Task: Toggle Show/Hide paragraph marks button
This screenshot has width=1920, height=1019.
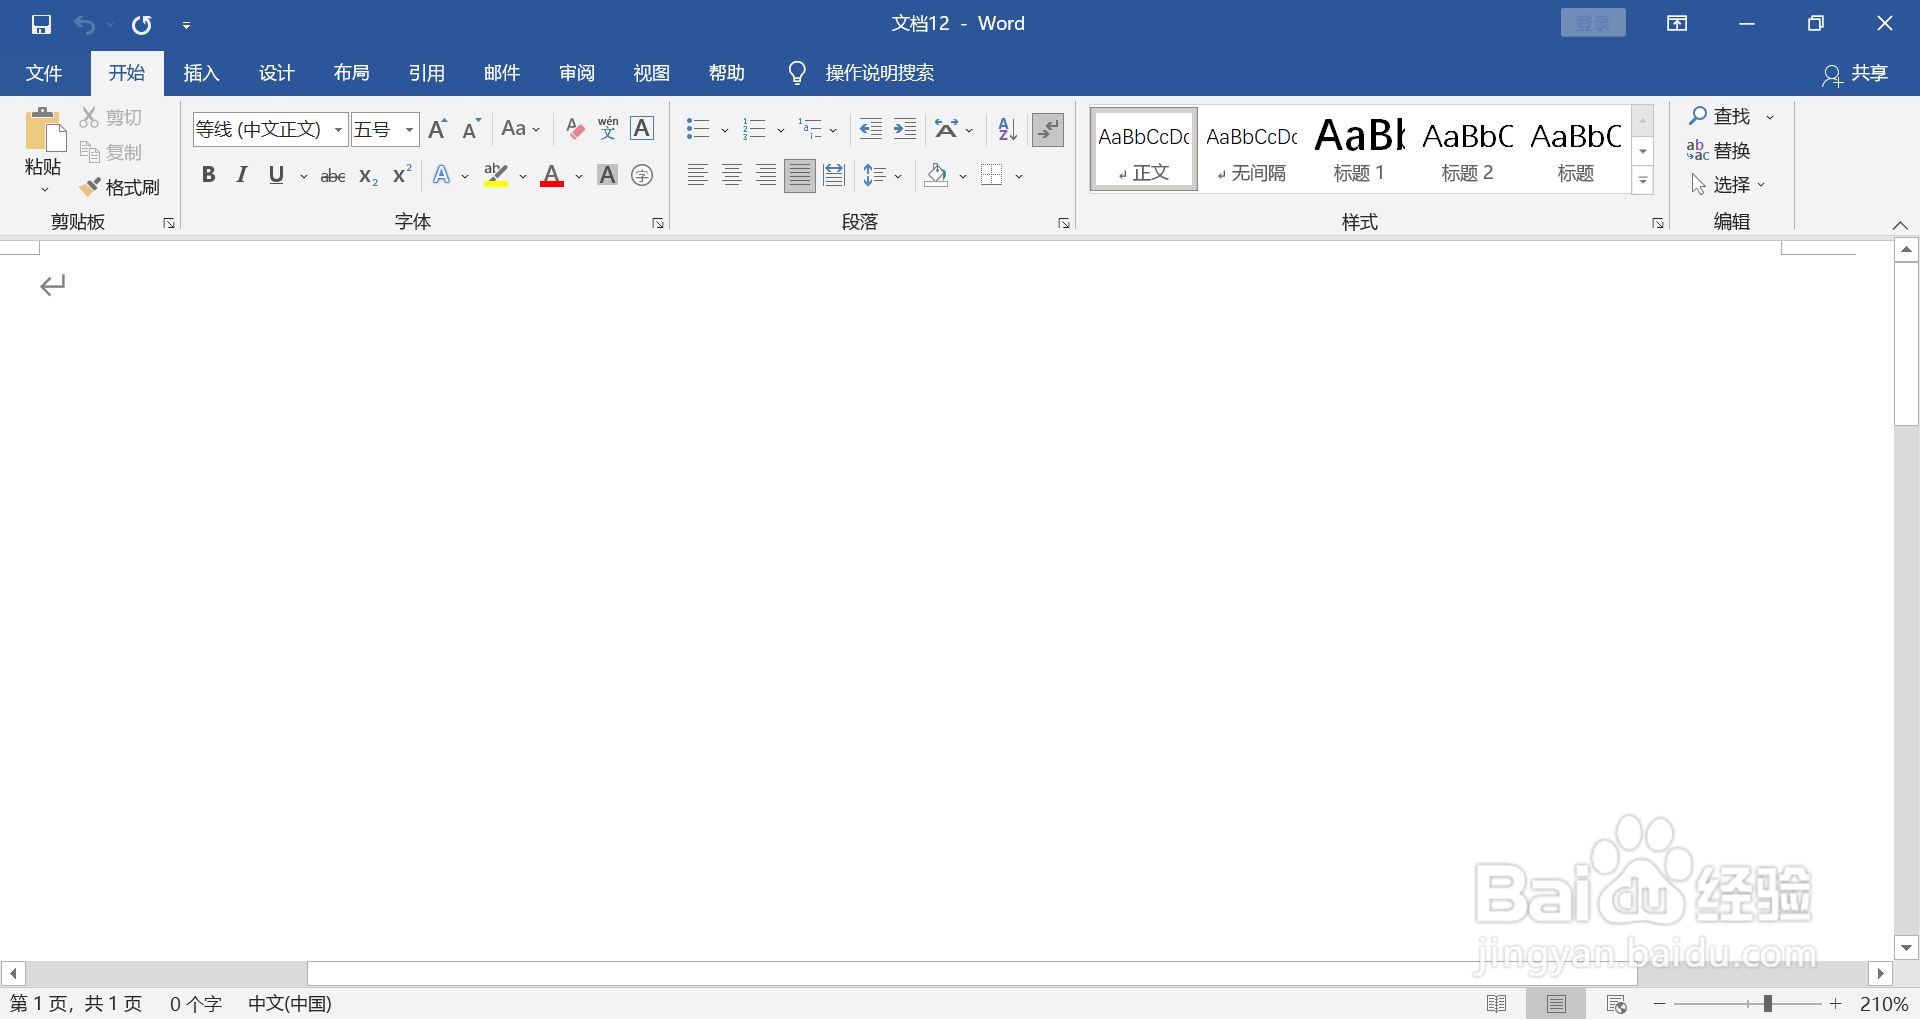Action: (x=1048, y=129)
